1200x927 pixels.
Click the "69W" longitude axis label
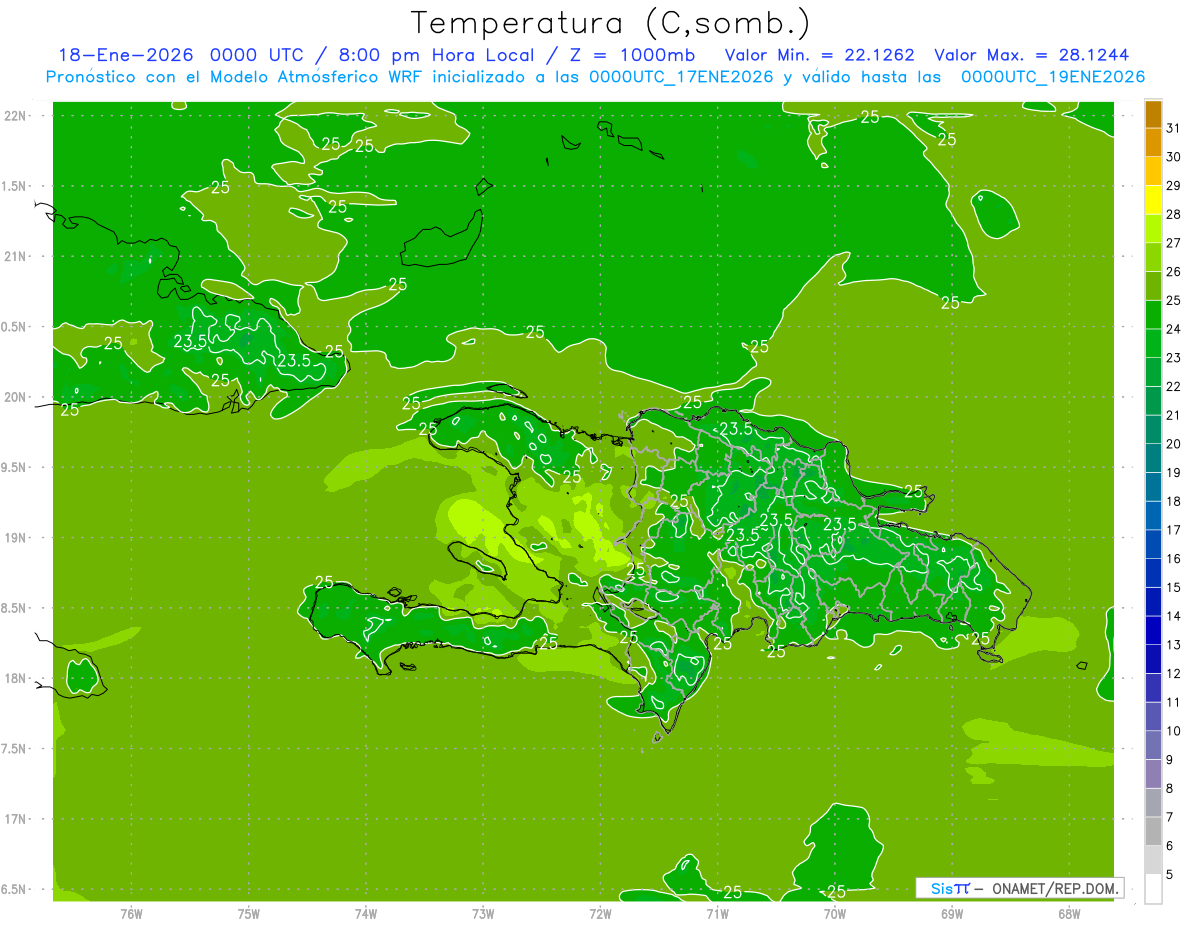(x=952, y=913)
